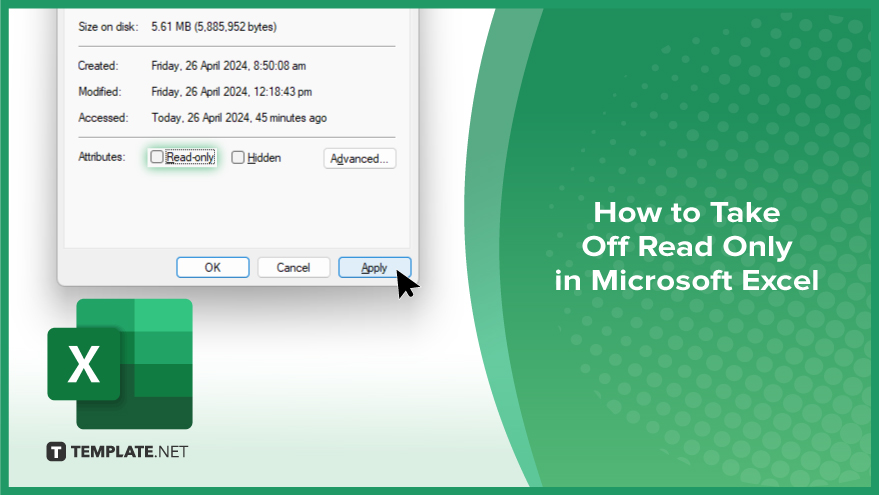
Task: Select the Microsoft Excel logo icon
Action: tap(120, 364)
